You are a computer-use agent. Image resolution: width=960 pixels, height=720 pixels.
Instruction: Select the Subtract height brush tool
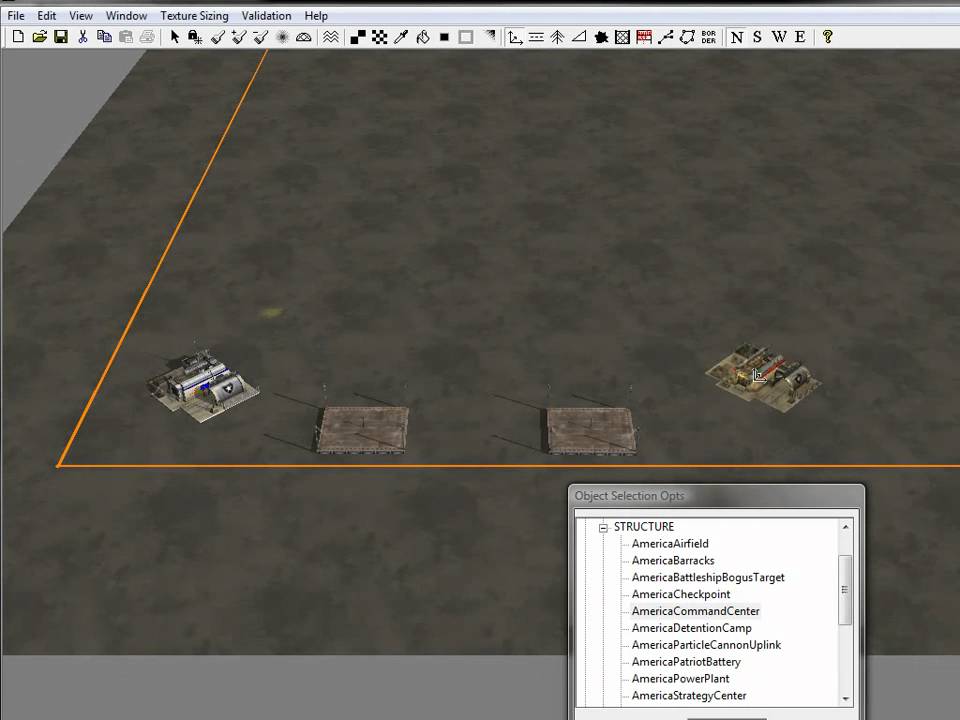click(x=260, y=37)
